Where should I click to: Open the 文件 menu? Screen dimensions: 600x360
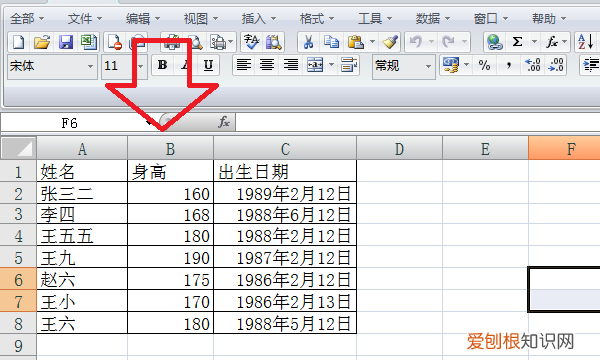[85, 18]
